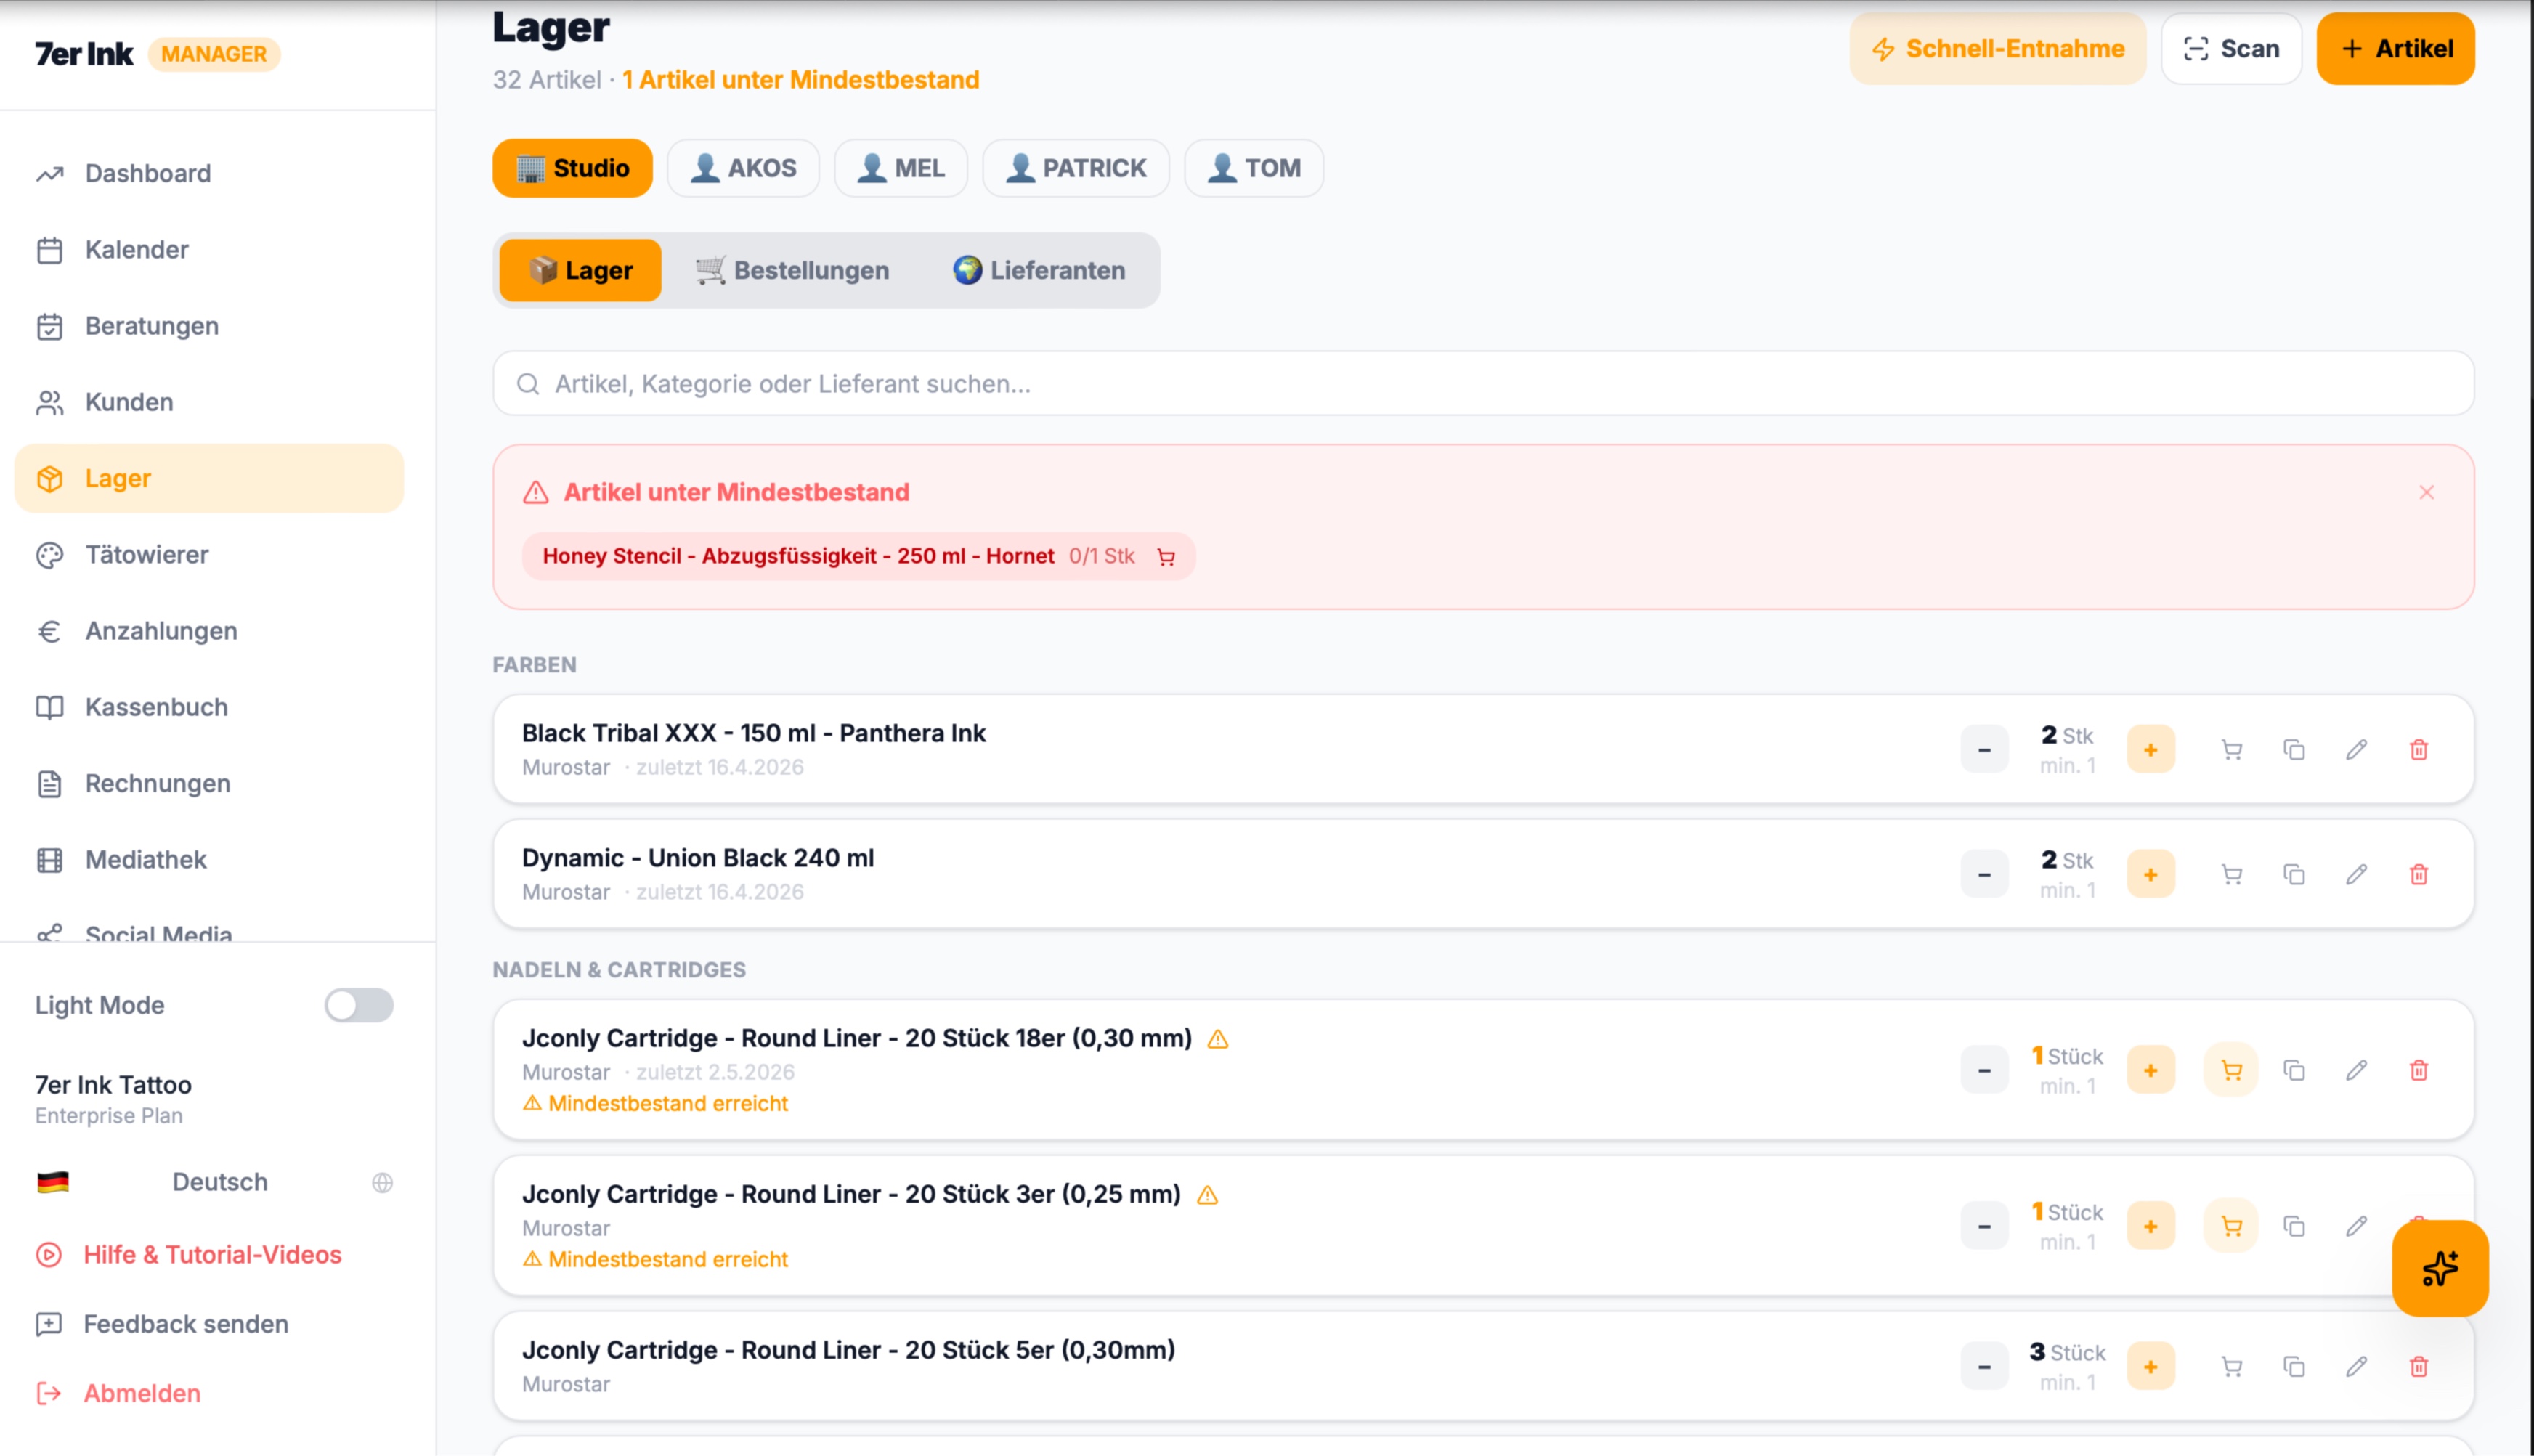The width and height of the screenshot is (2534, 1456).
Task: Duplicate the Dynamic Union Black article
Action: point(2294,875)
